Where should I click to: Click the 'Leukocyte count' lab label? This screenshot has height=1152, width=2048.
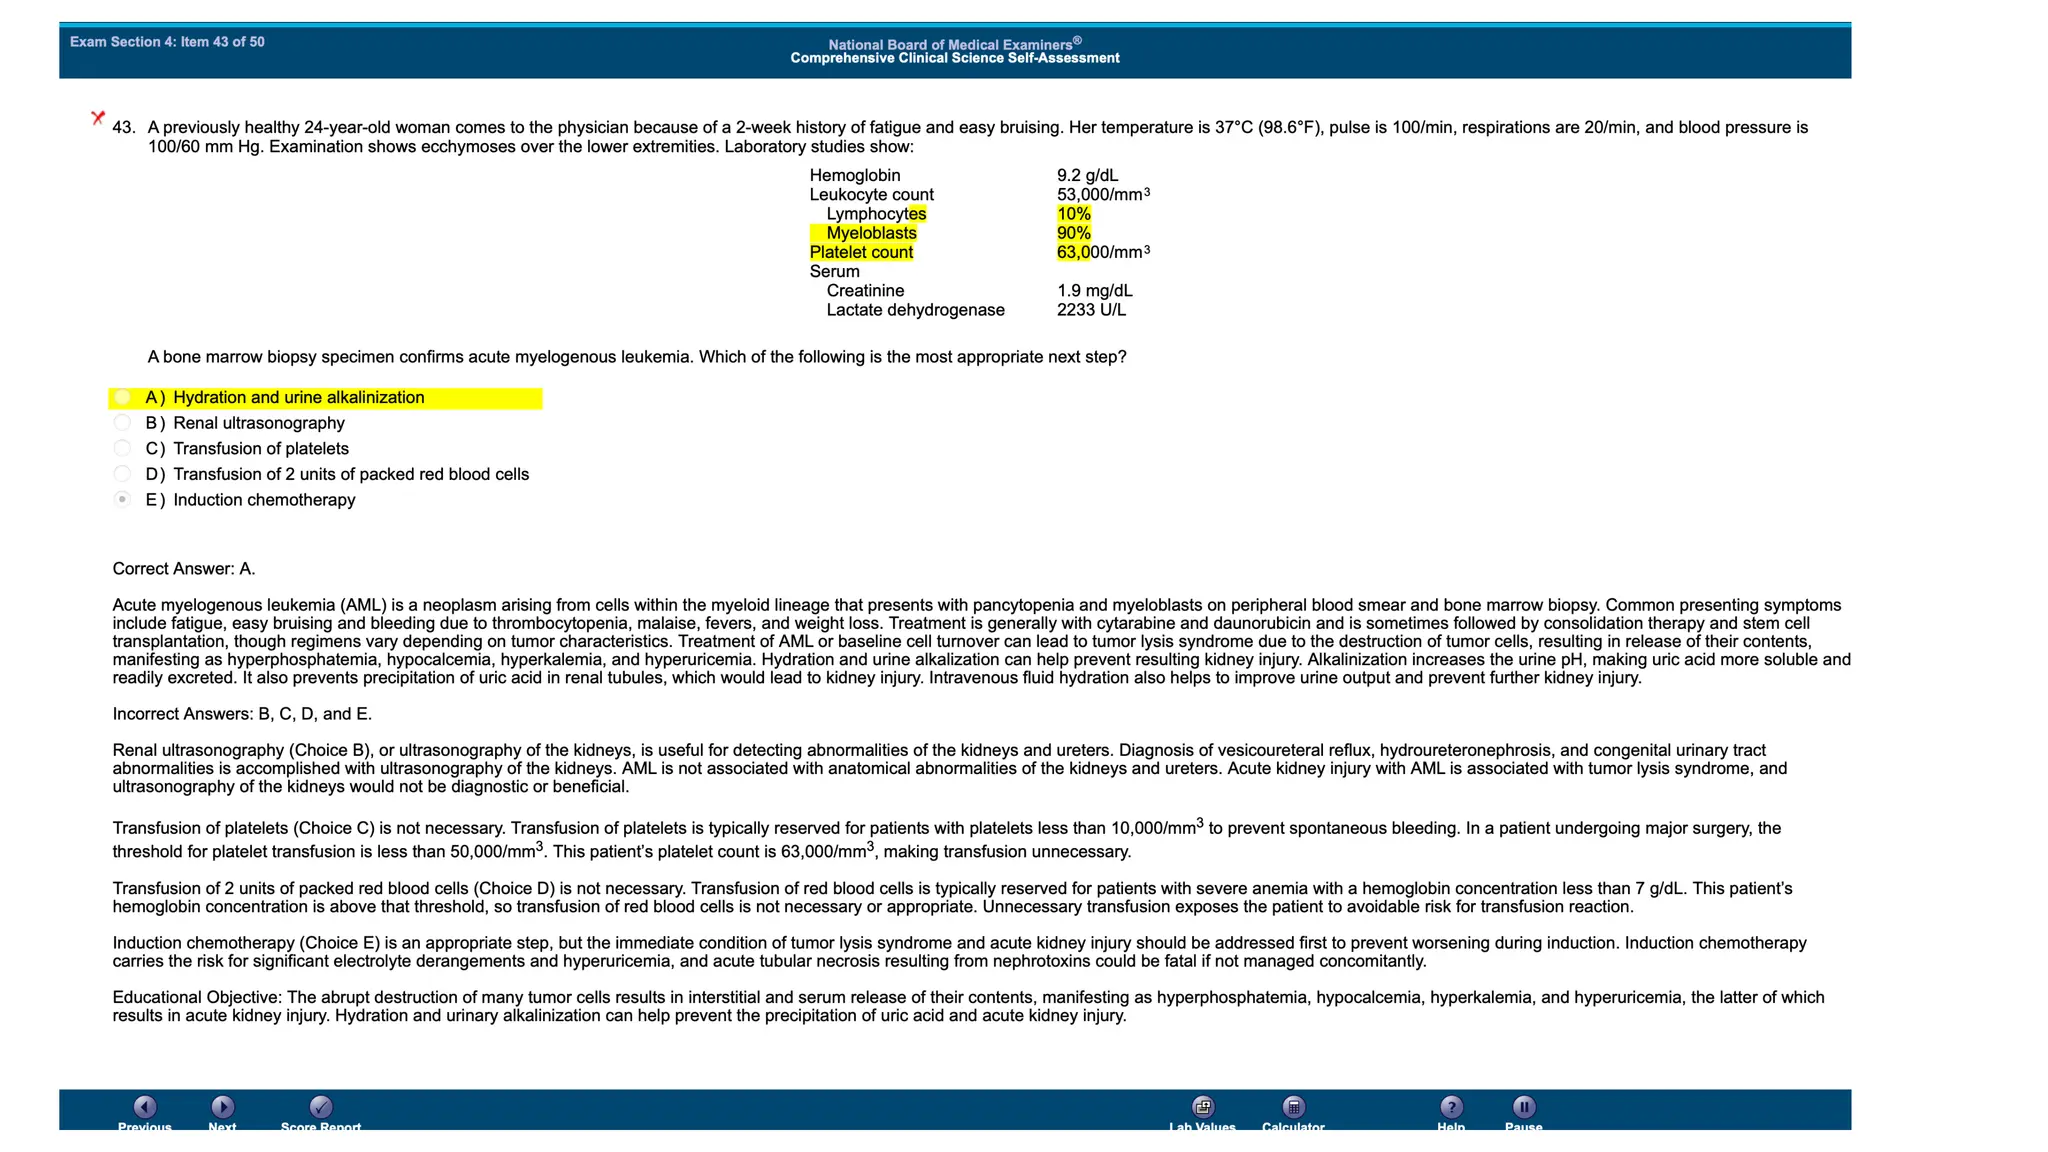(871, 195)
